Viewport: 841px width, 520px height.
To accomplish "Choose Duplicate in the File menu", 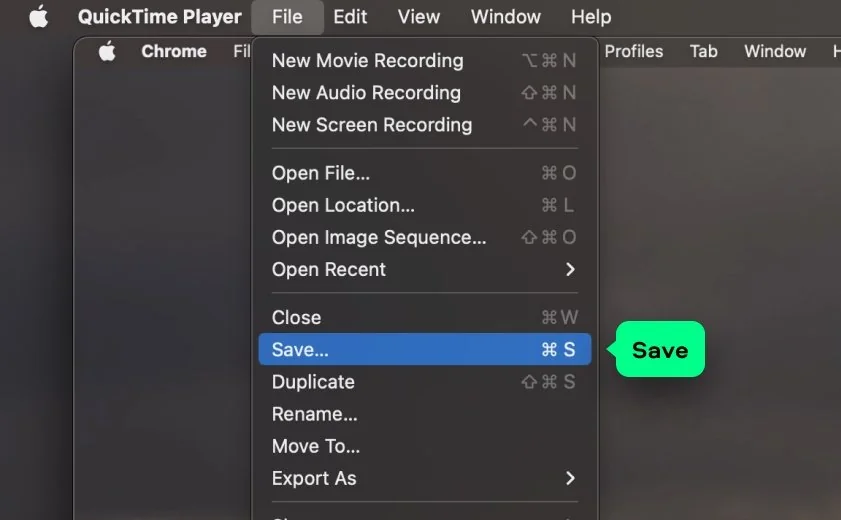I will [x=425, y=382].
